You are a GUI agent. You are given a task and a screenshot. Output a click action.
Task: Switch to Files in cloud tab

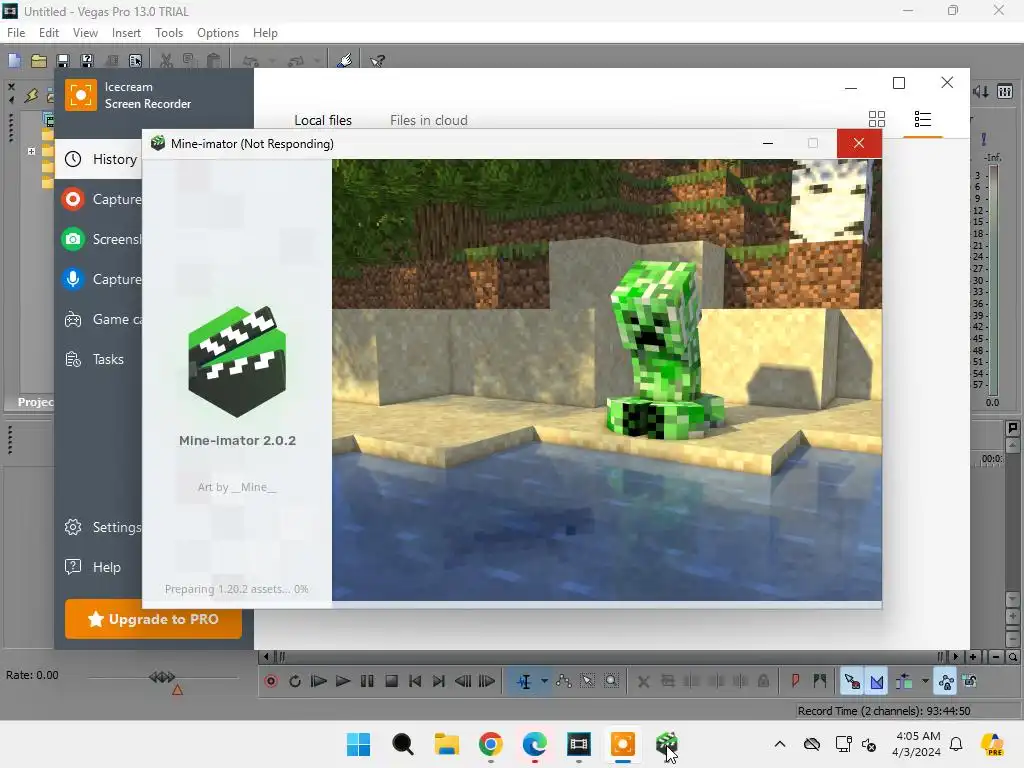pos(428,120)
